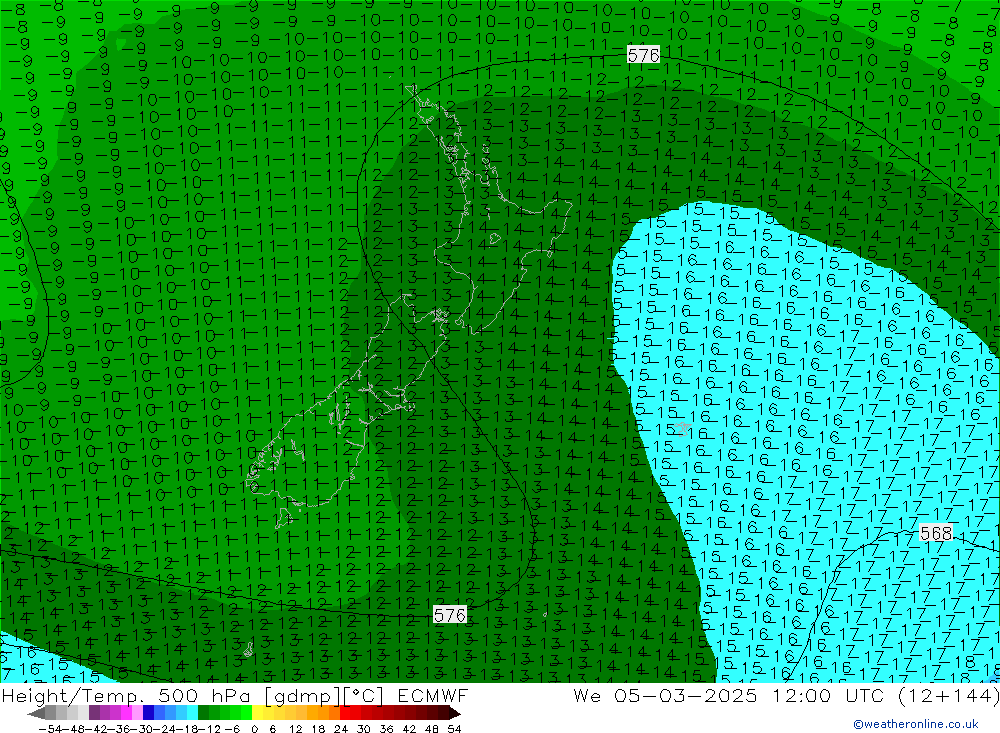Select the "ECMWF" model name
Viewport: 1000px width, 733px height.
pyautogui.click(x=432, y=695)
